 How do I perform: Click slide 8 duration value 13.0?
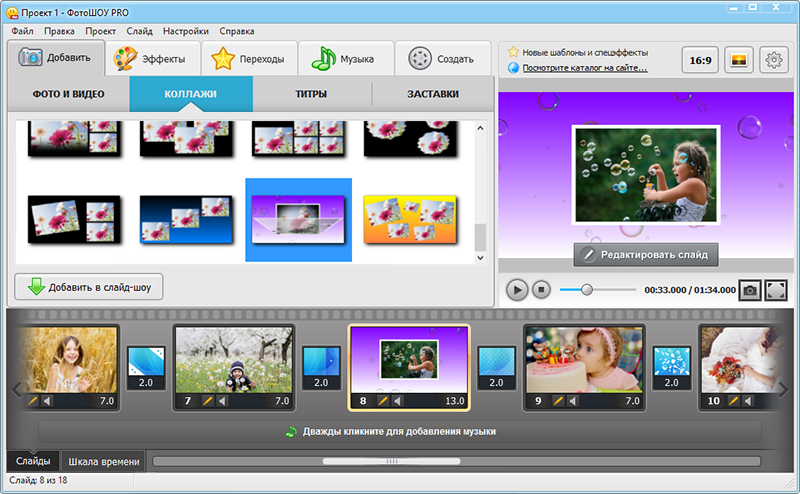pos(455,401)
